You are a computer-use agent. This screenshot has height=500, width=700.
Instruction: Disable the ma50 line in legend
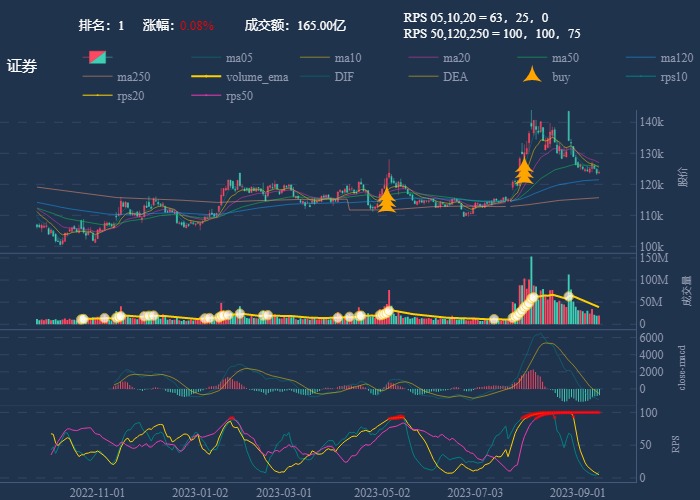pyautogui.click(x=532, y=58)
